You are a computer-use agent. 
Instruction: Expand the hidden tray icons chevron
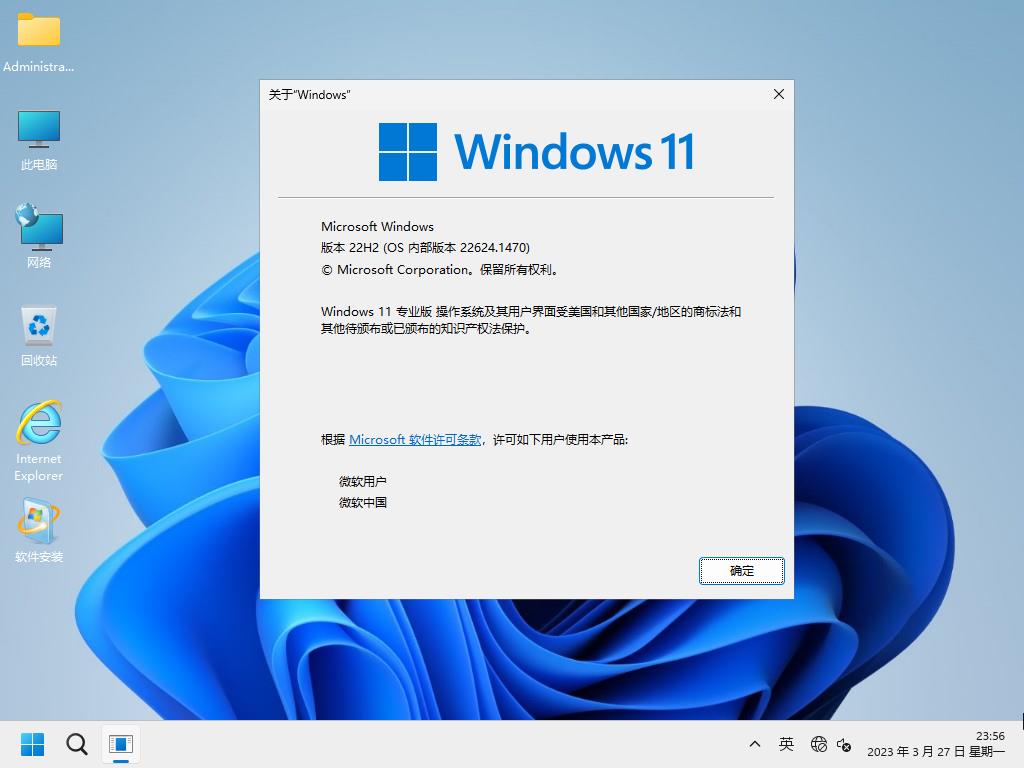[x=755, y=744]
